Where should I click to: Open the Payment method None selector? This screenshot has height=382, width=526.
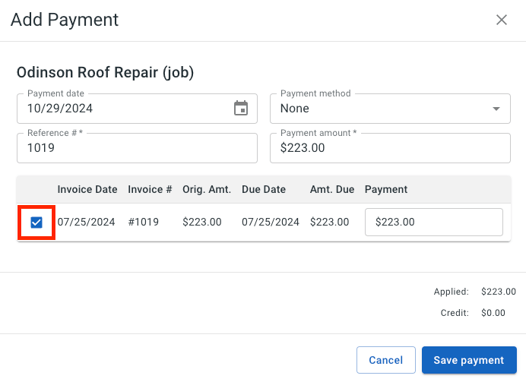tap(390, 109)
